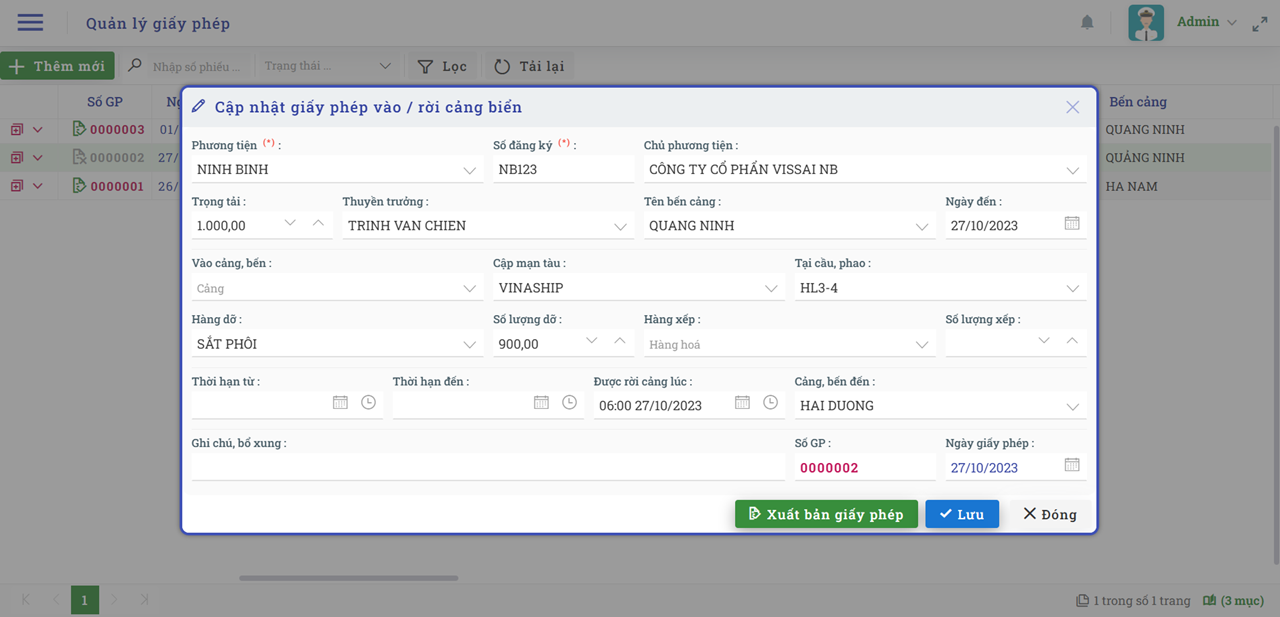Increase Trọng tải value with up arrow
Image resolution: width=1280 pixels, height=617 pixels.
click(318, 223)
